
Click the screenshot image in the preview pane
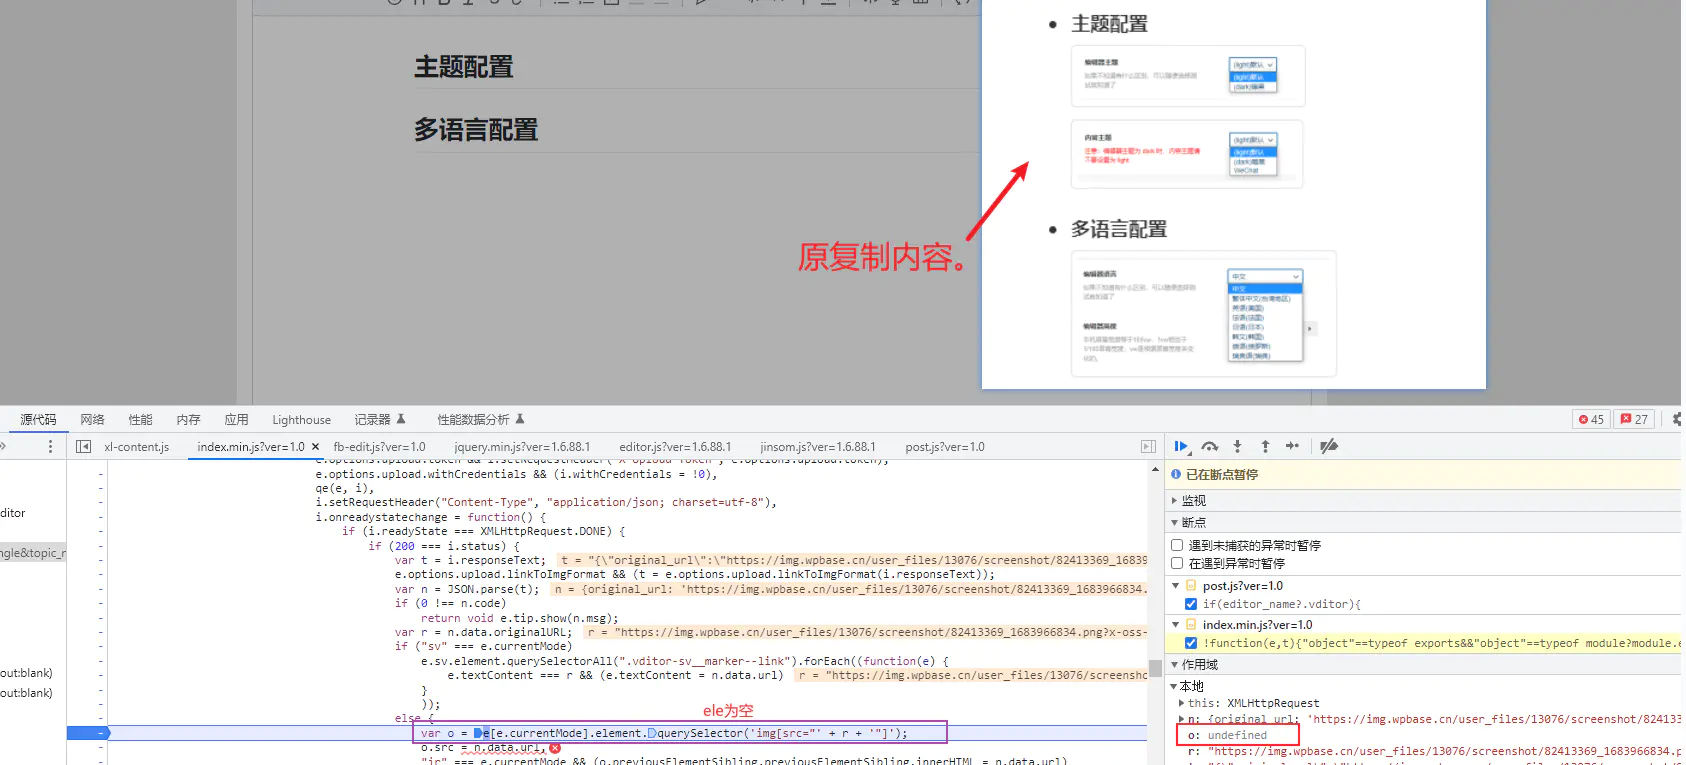(1234, 194)
